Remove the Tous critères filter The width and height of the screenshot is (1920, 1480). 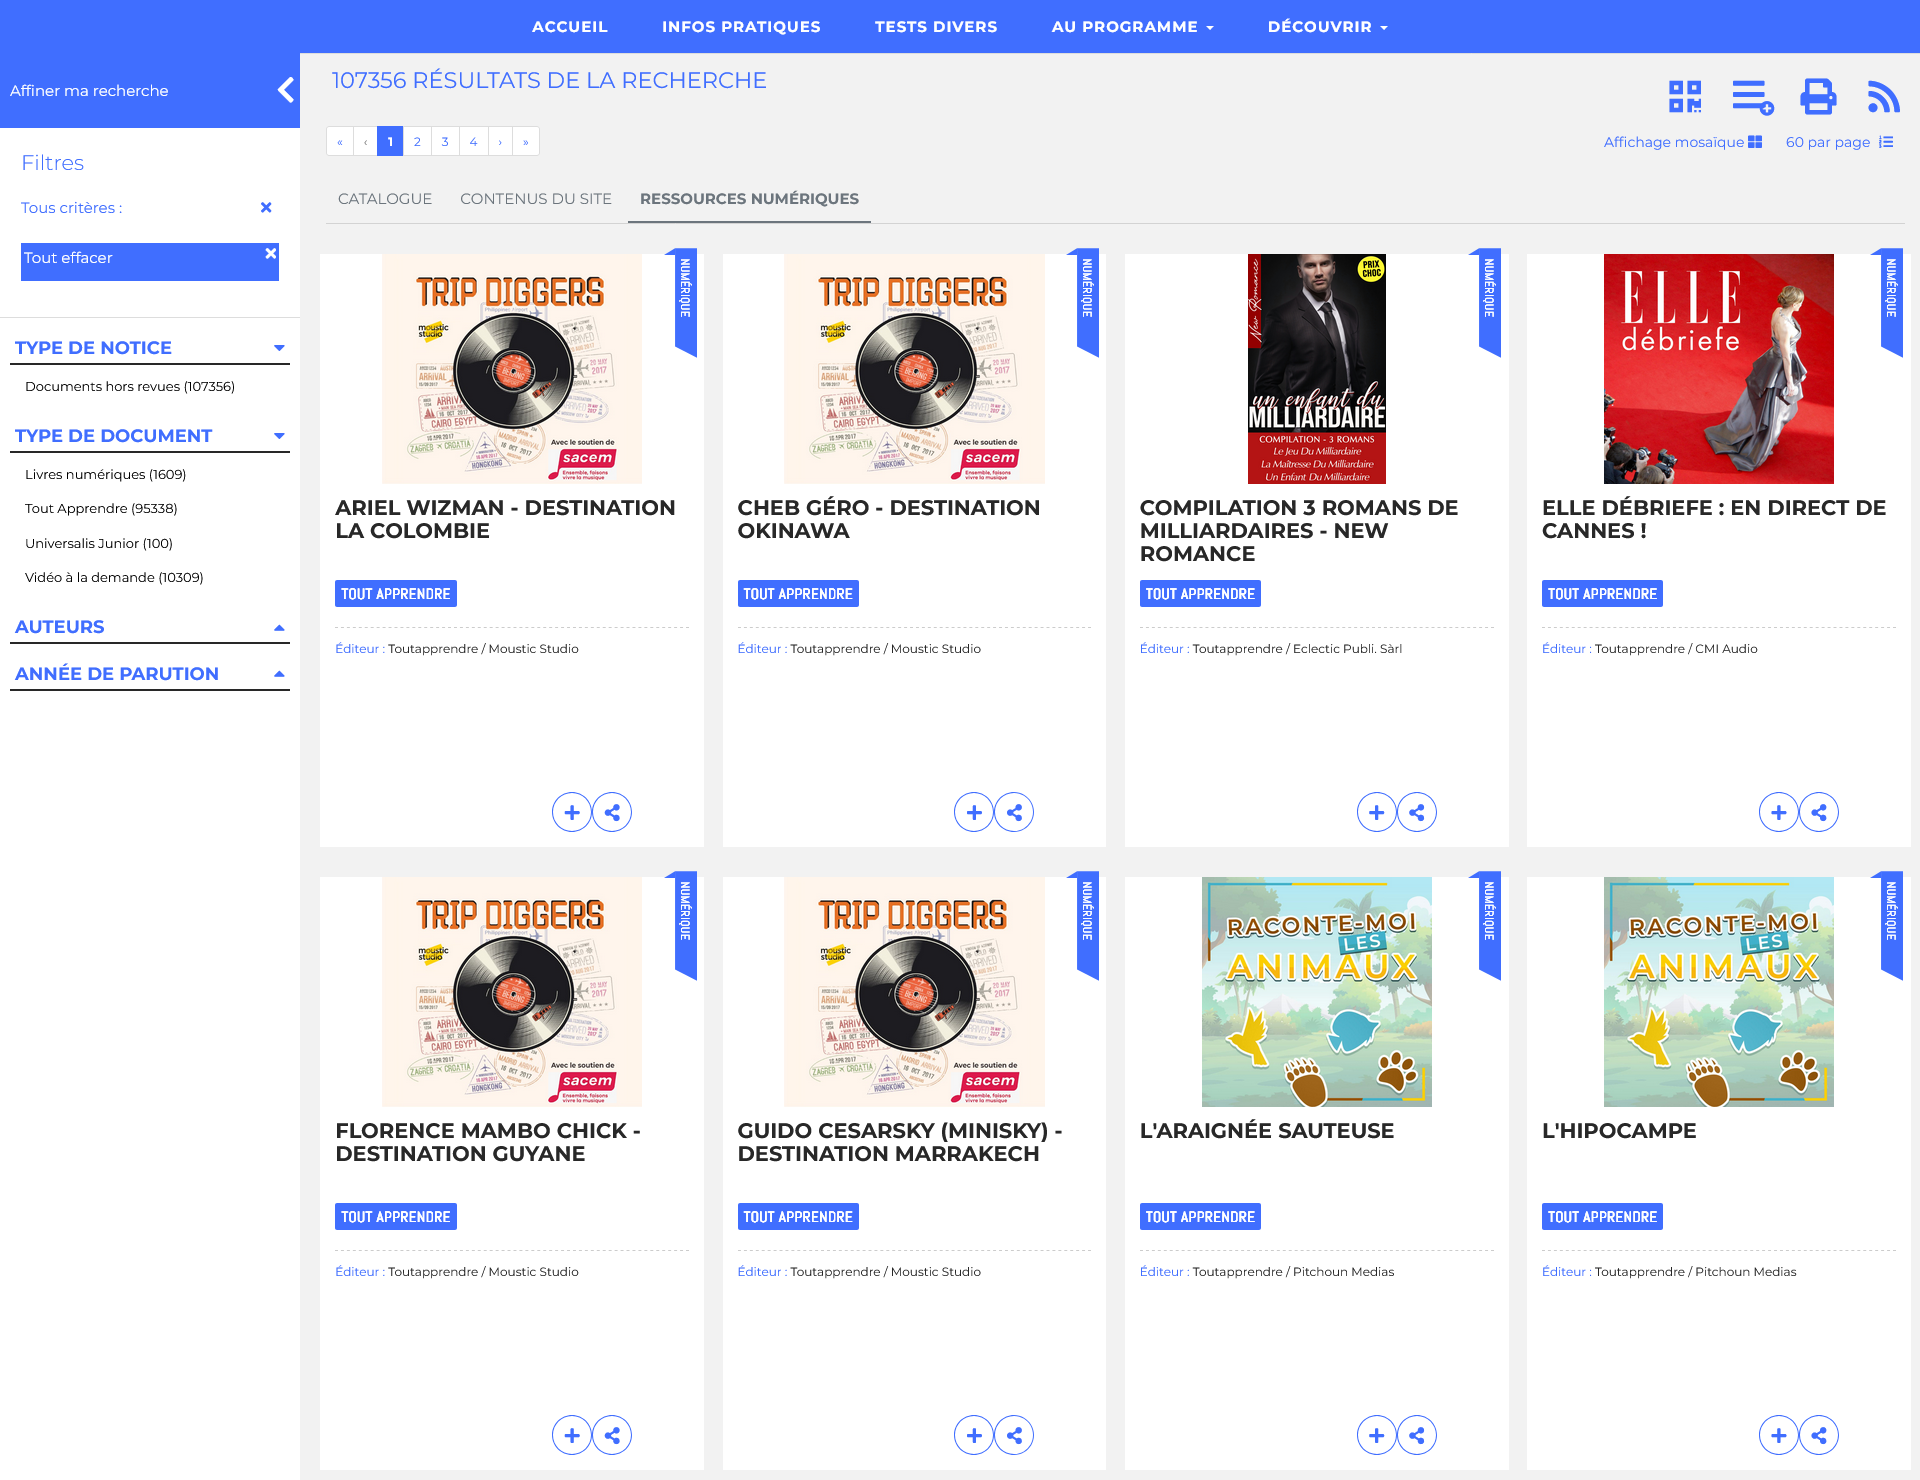[266, 208]
